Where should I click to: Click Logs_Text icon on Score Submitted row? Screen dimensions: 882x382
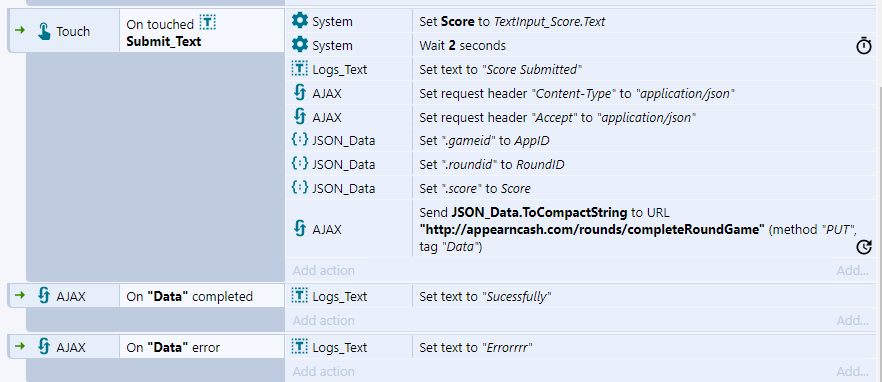[300, 69]
